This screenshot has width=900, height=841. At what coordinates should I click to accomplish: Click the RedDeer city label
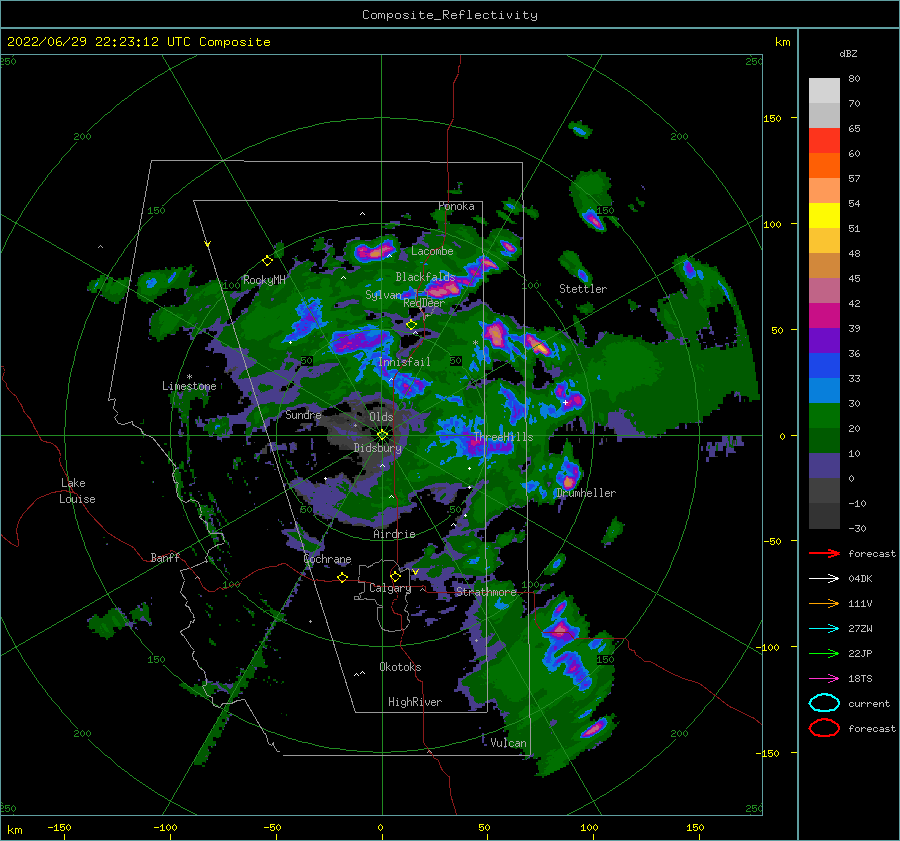pyautogui.click(x=424, y=303)
